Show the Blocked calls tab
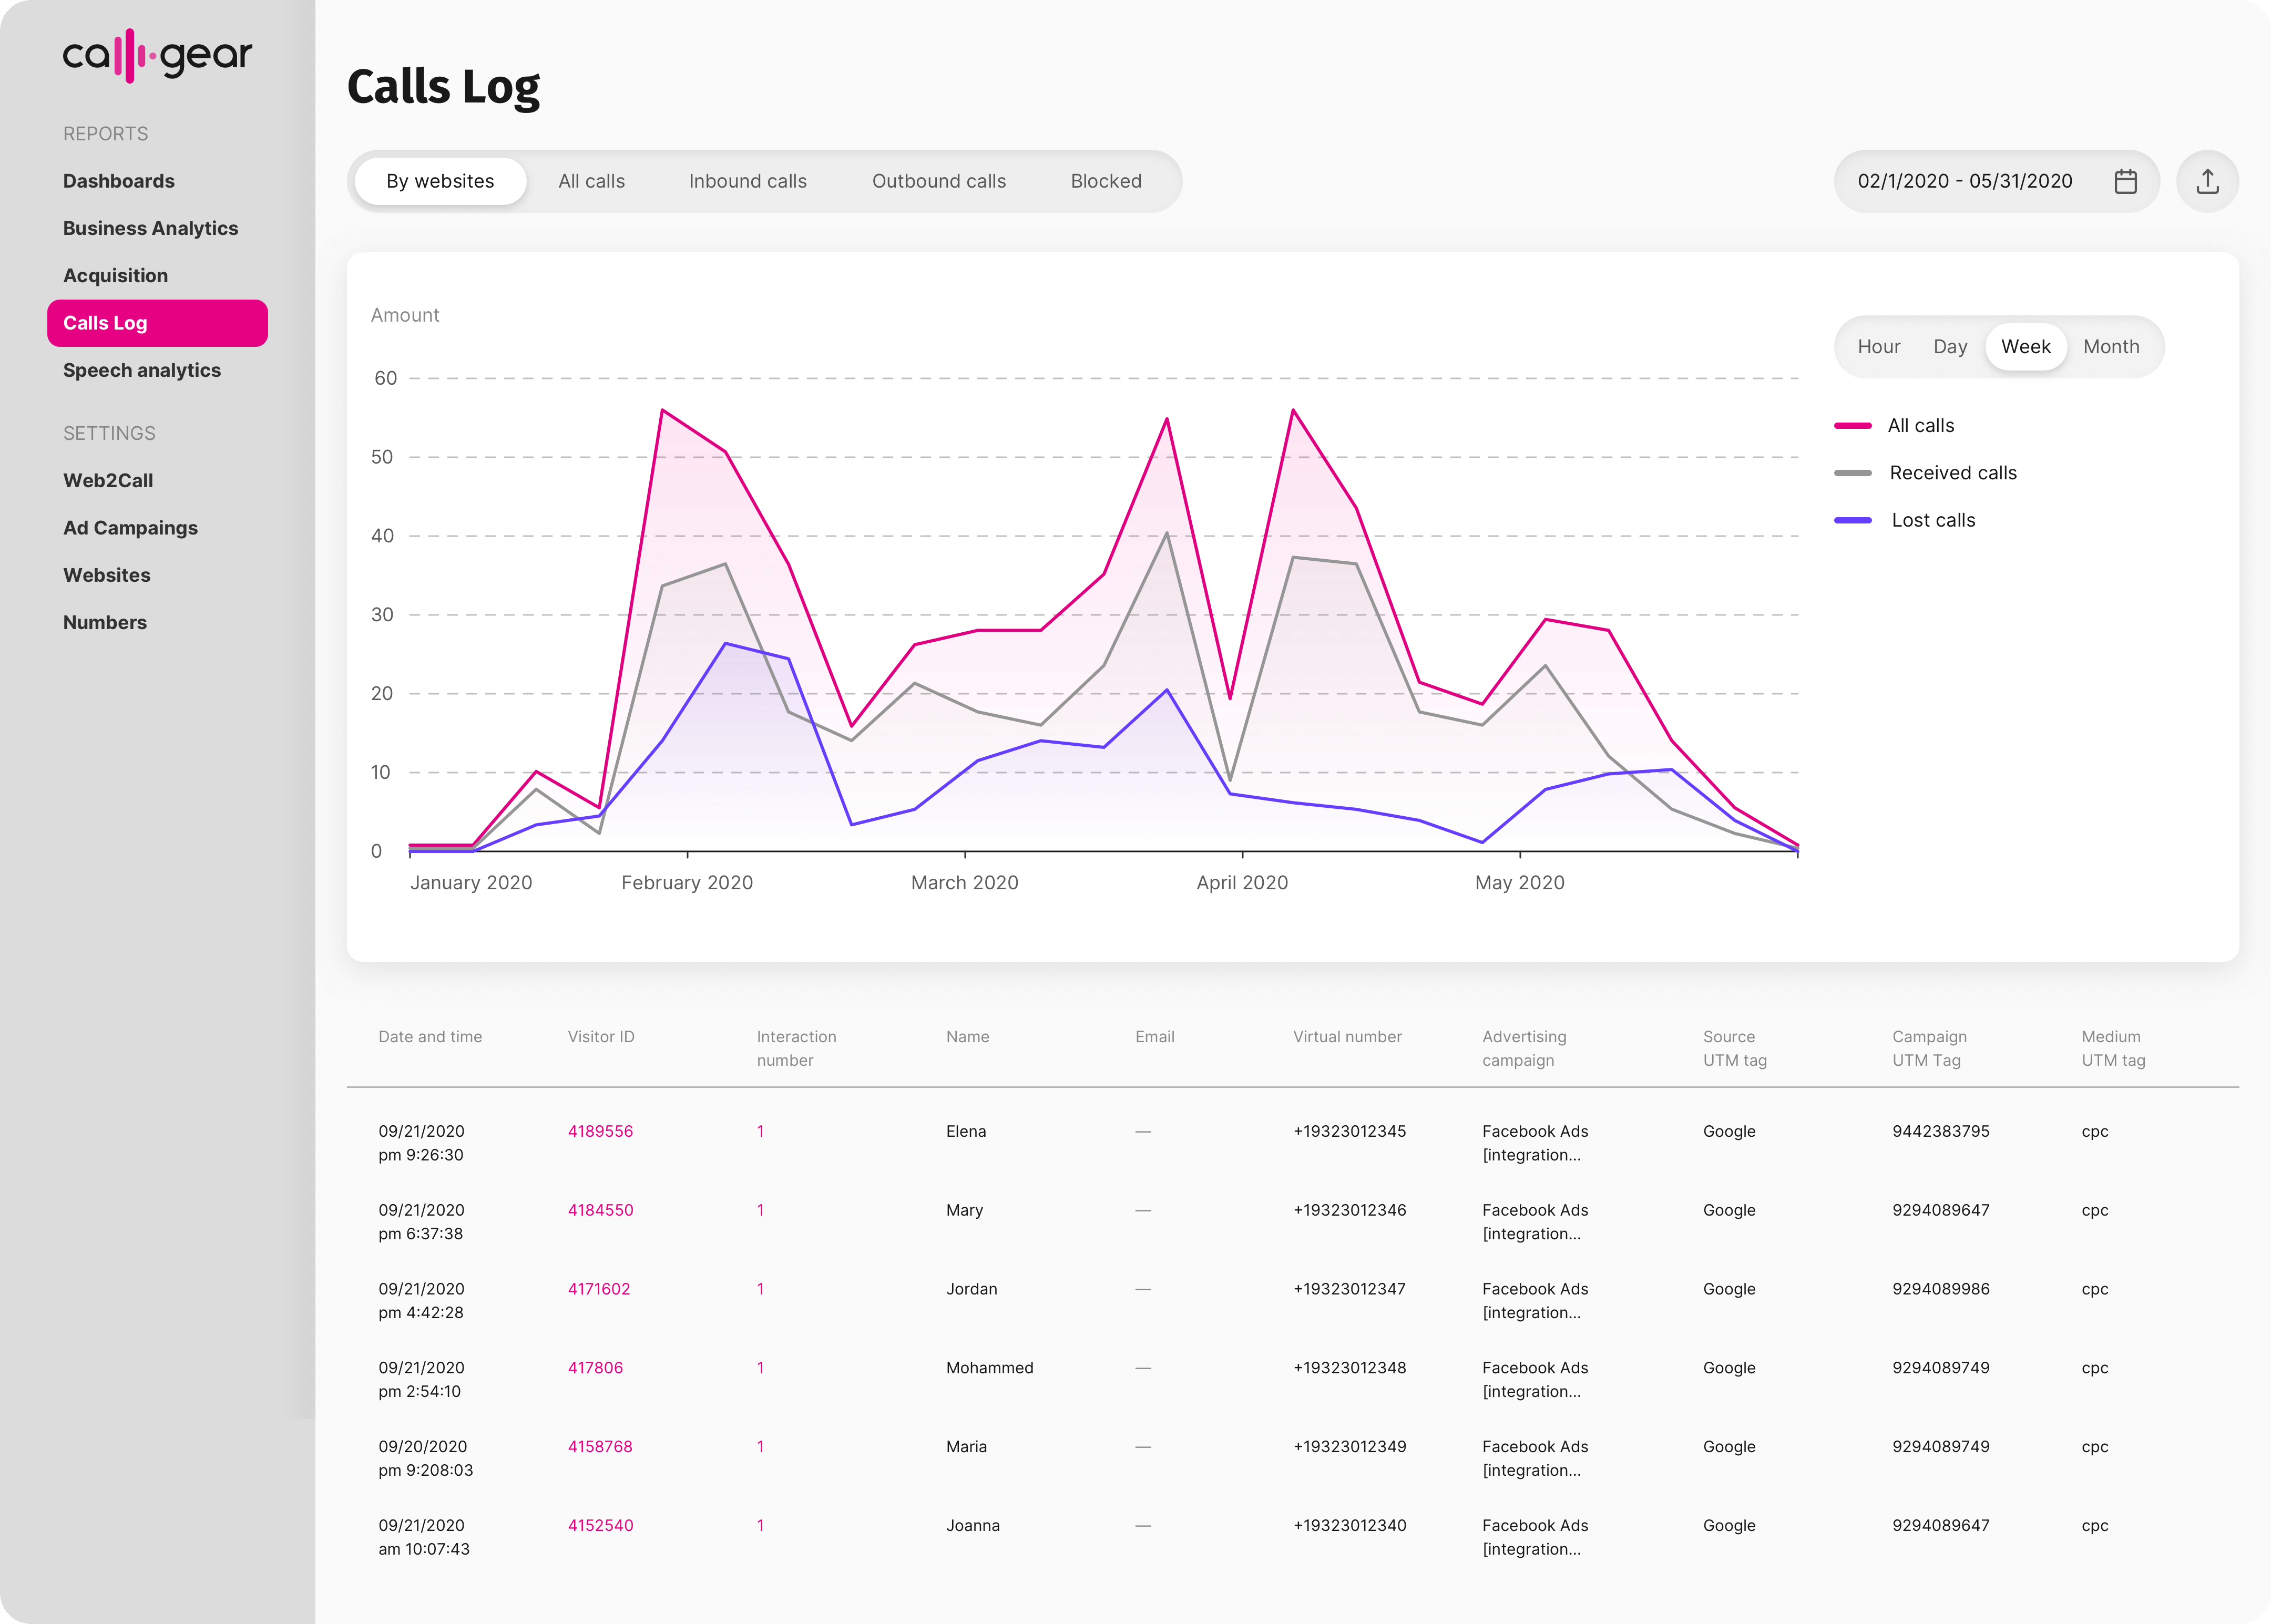The image size is (2271, 1624). [1105, 181]
